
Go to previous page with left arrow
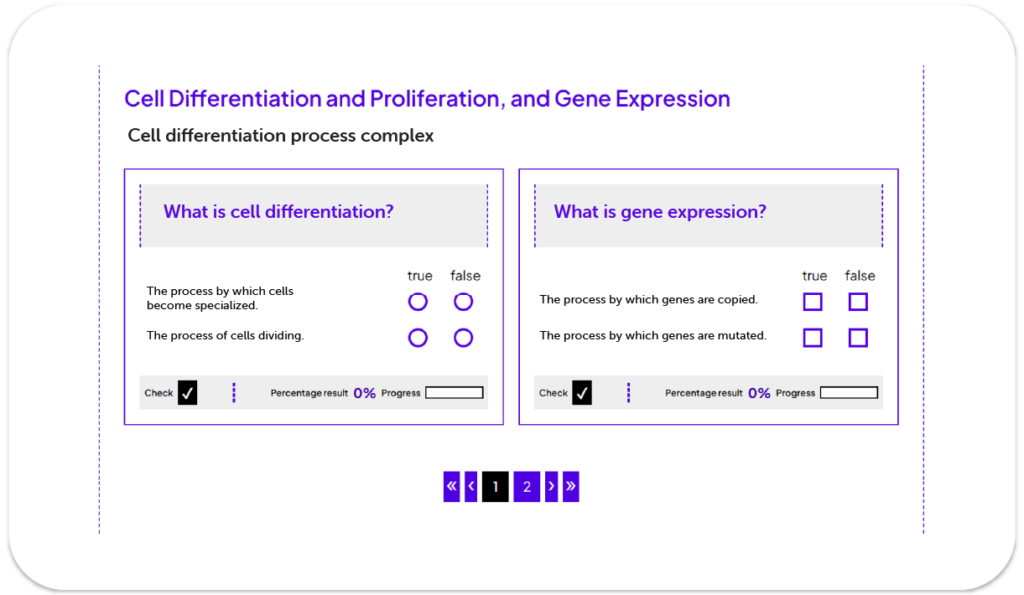coord(471,487)
